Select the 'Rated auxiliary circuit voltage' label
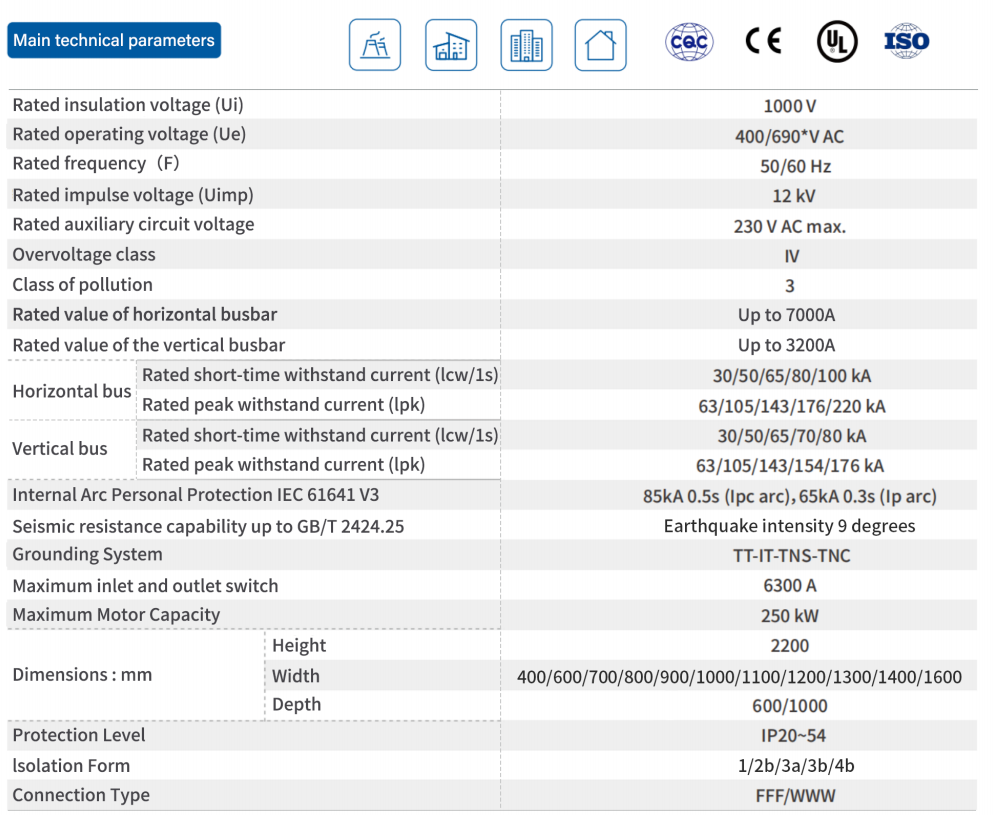 point(134,224)
